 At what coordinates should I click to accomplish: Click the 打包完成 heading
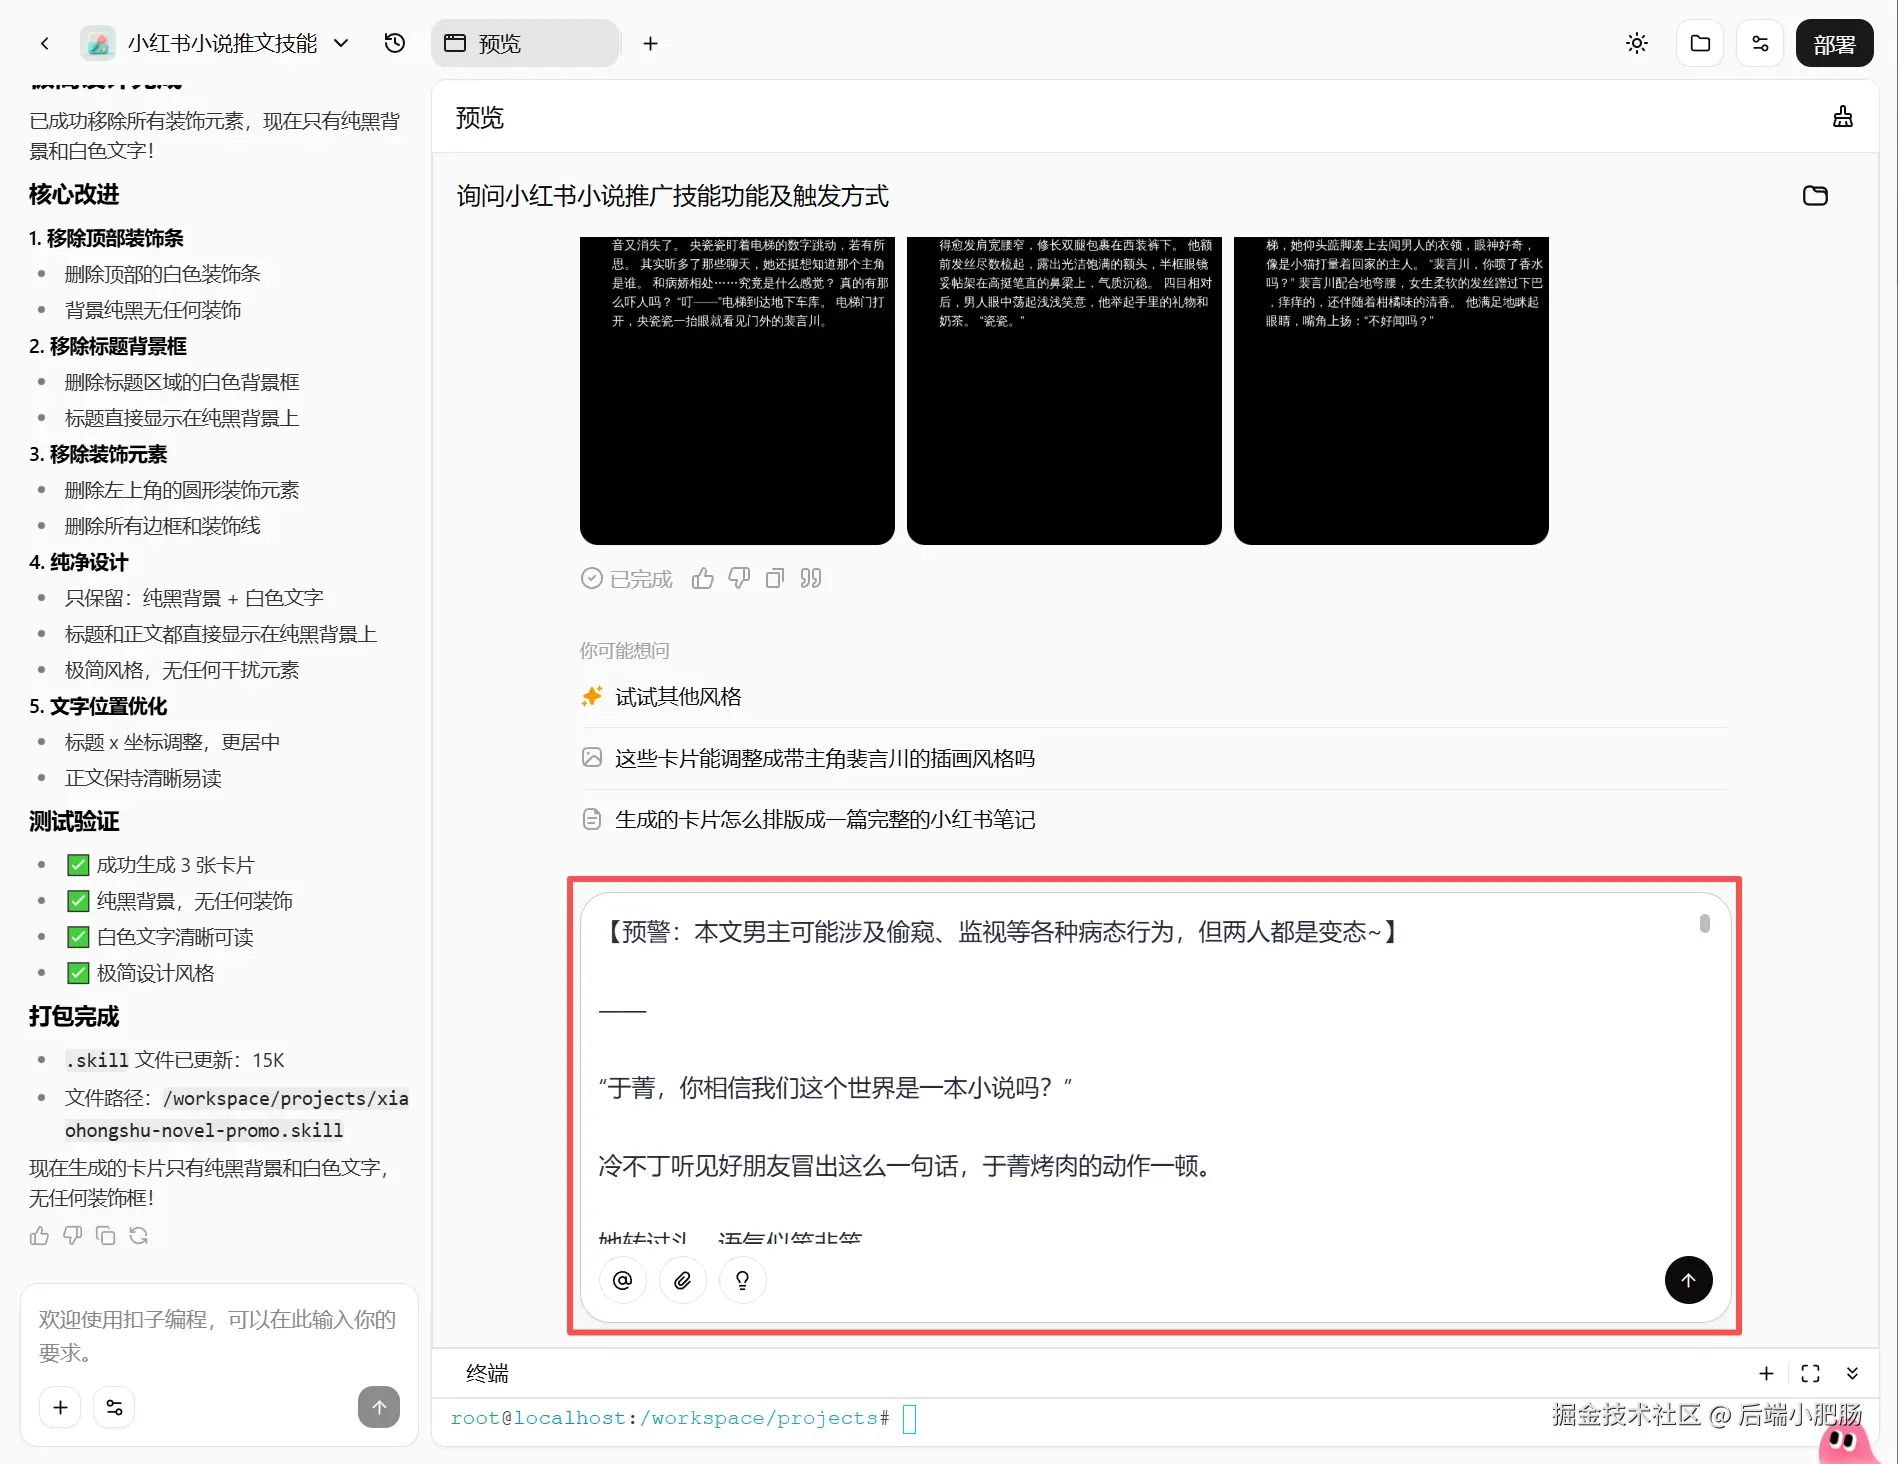point(74,1016)
